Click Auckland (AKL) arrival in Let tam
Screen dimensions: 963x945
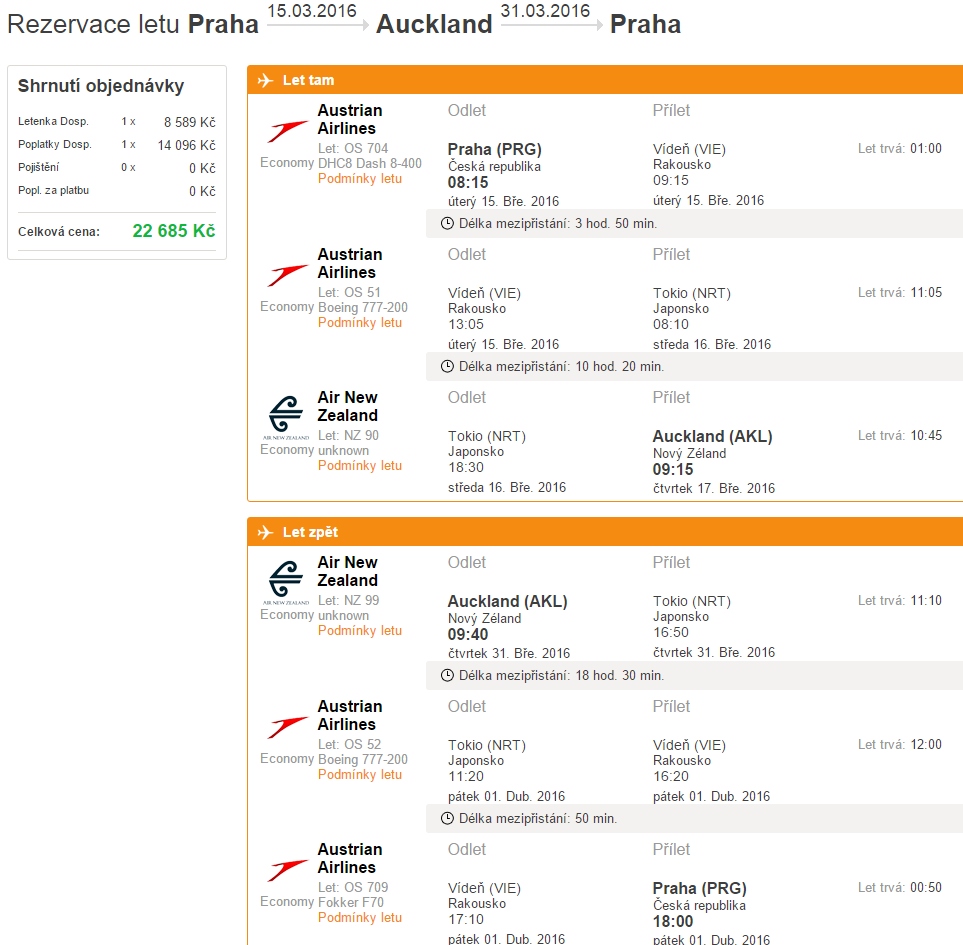712,437
